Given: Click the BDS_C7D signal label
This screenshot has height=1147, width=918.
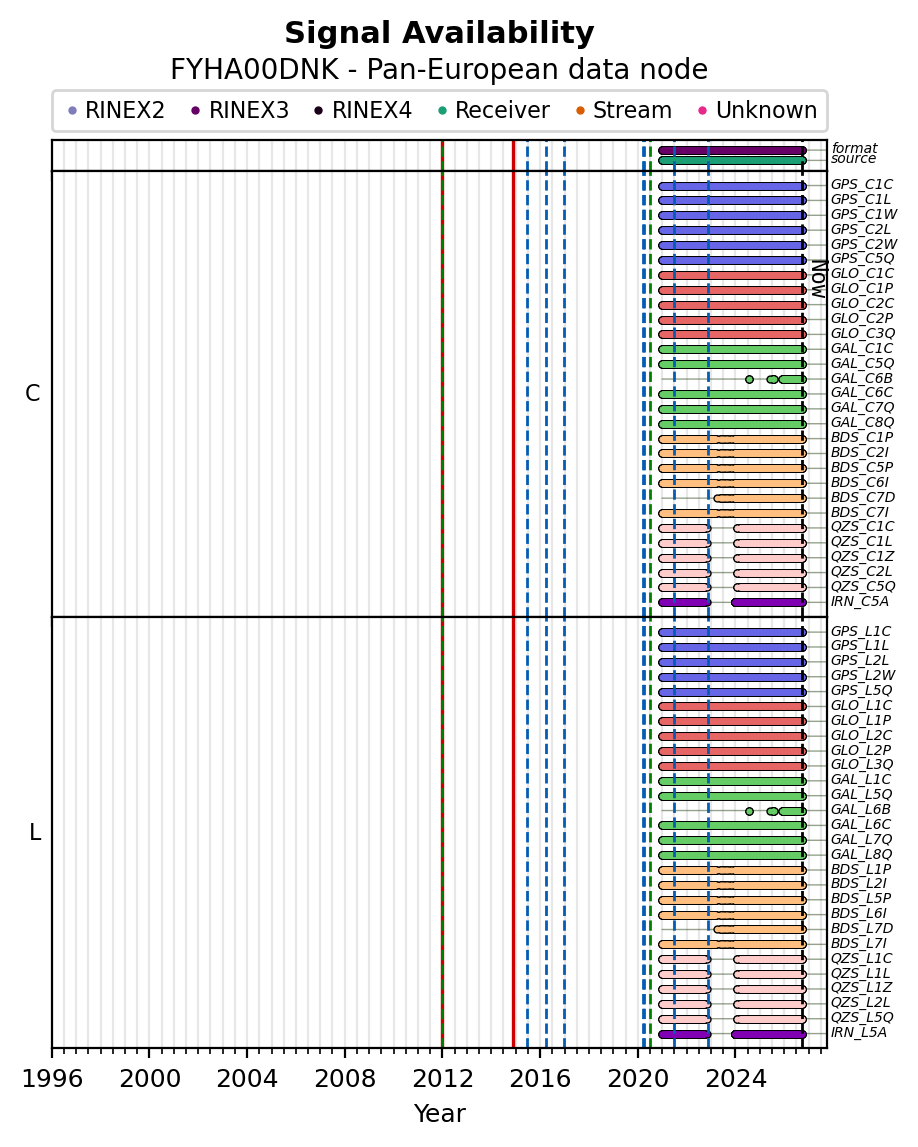Looking at the screenshot, I should point(863,497).
